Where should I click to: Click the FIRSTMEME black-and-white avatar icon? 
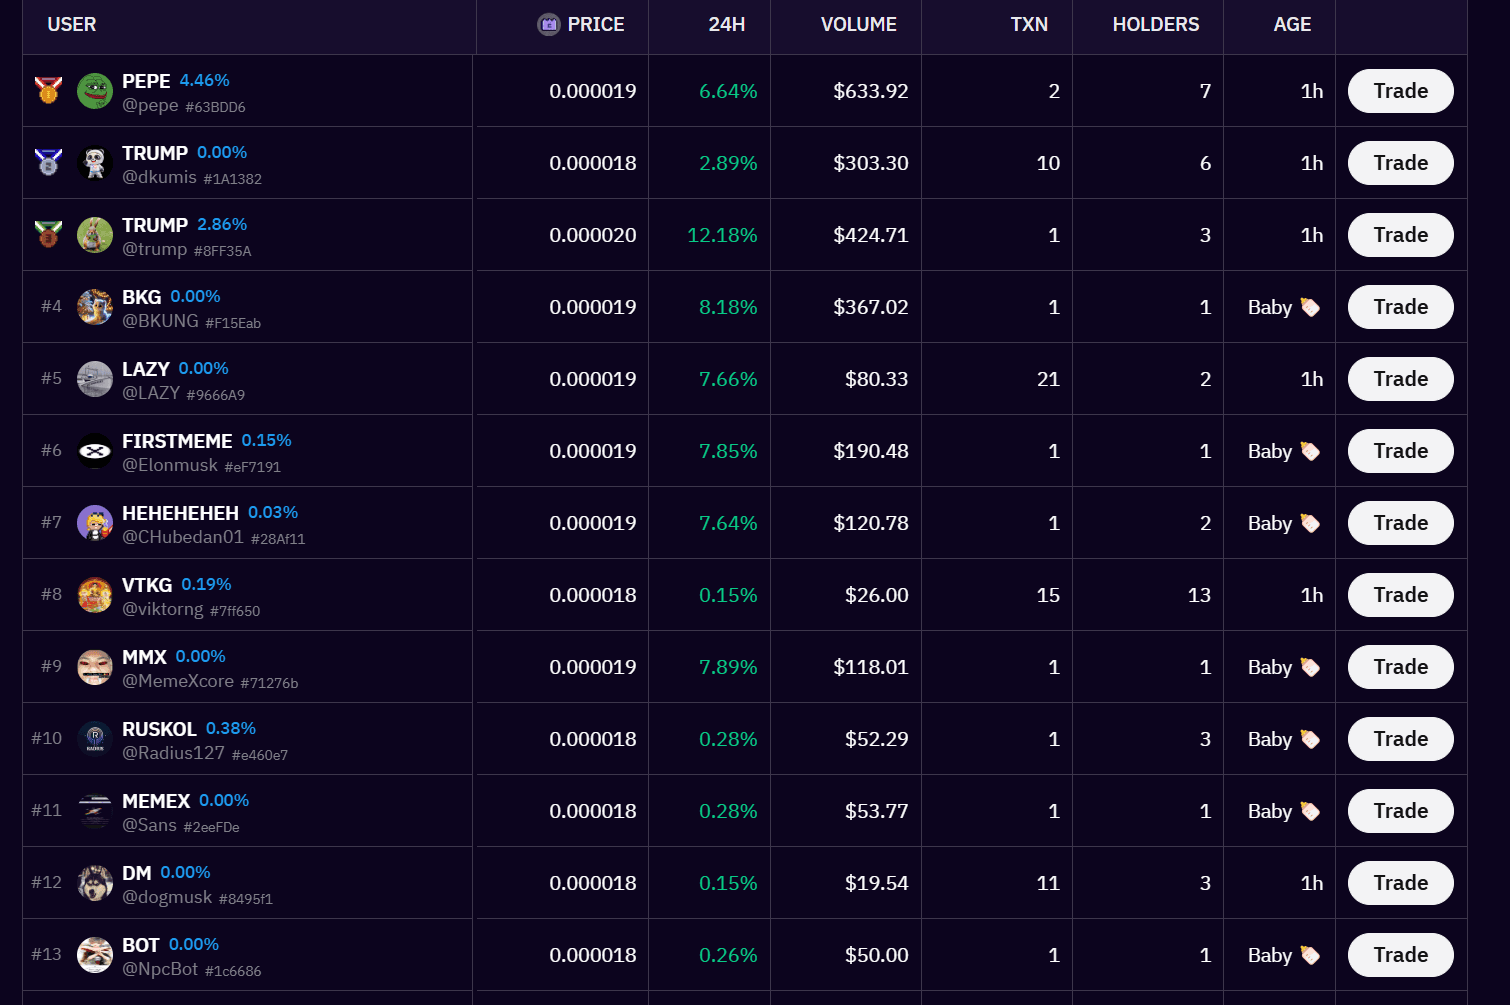(x=95, y=451)
